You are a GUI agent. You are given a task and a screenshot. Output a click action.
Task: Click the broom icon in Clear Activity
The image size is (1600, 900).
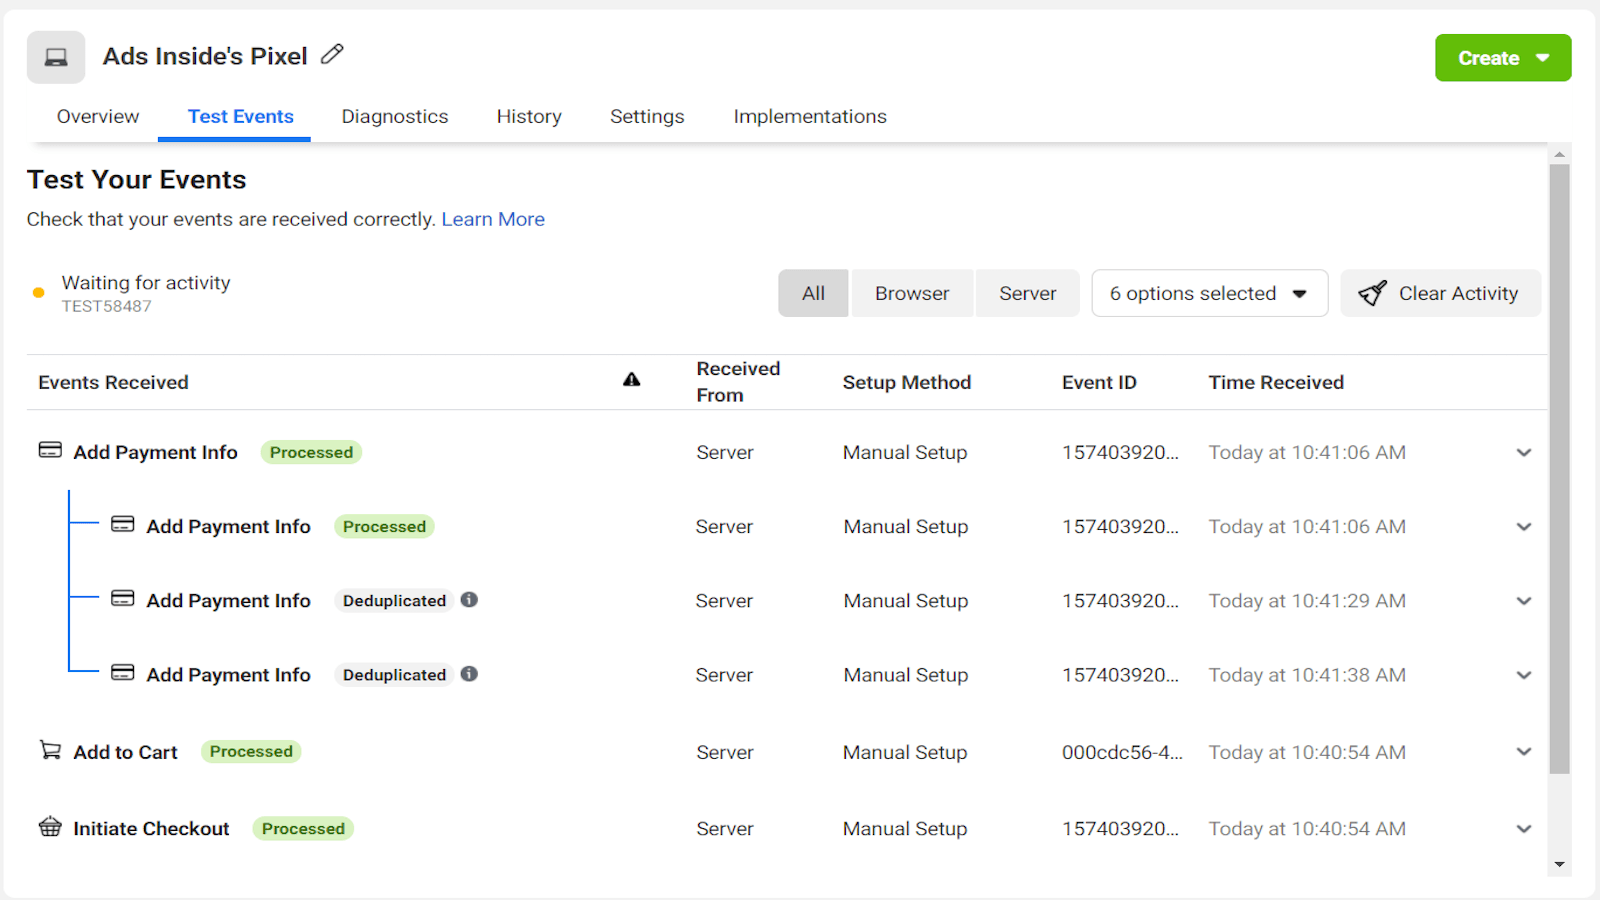pos(1374,292)
